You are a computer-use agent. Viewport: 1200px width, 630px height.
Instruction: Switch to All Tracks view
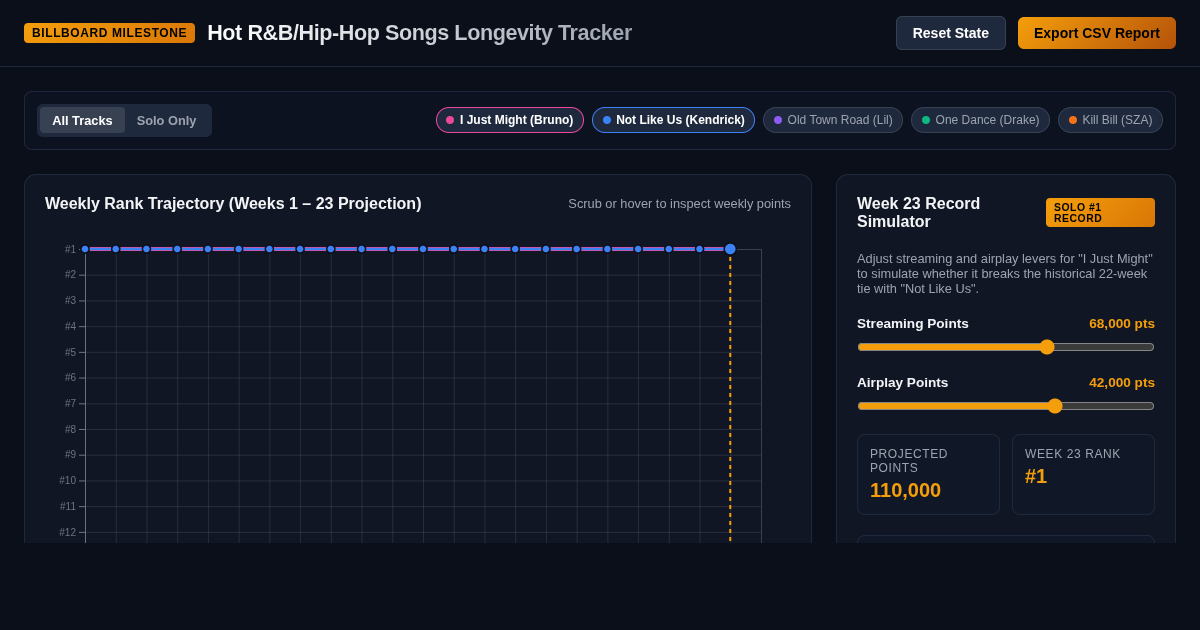[x=82, y=120]
